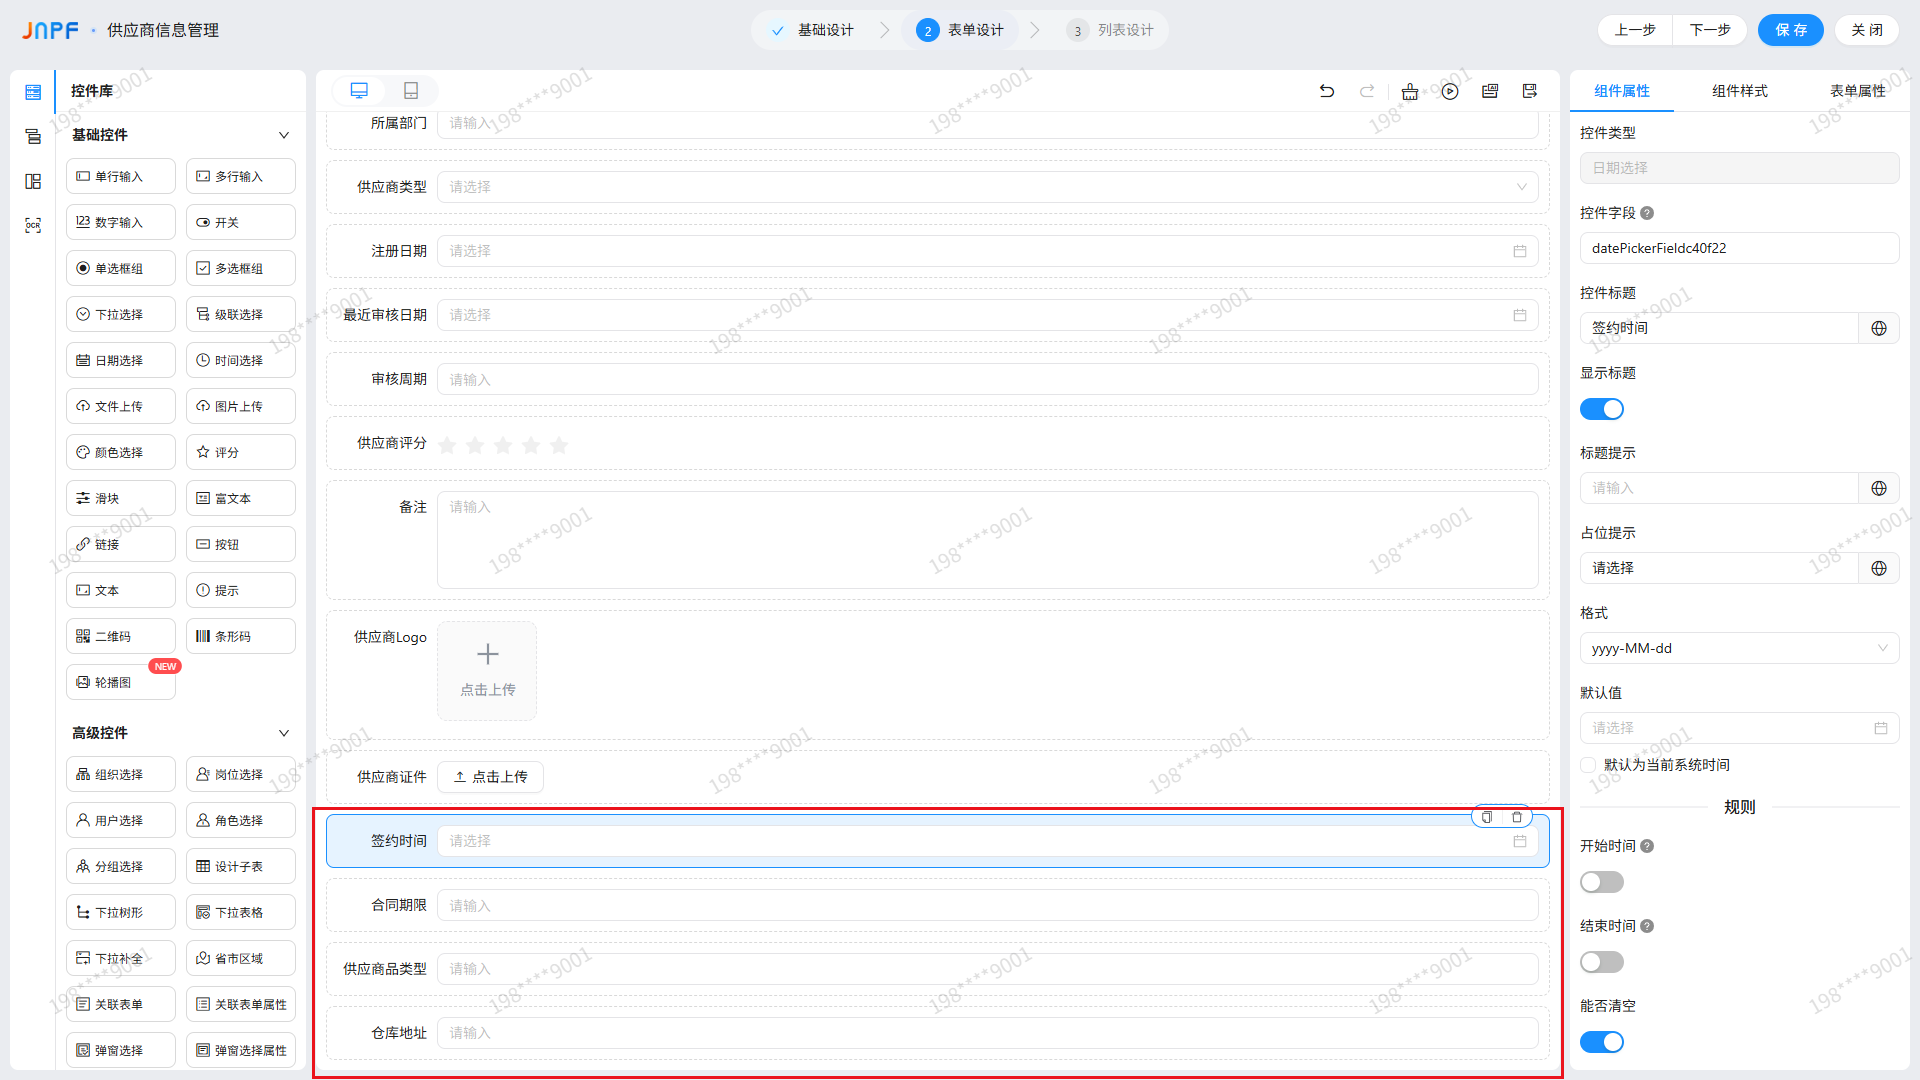Open the layout templates sidebar icon
This screenshot has height=1080, width=1920.
pos(33,181)
